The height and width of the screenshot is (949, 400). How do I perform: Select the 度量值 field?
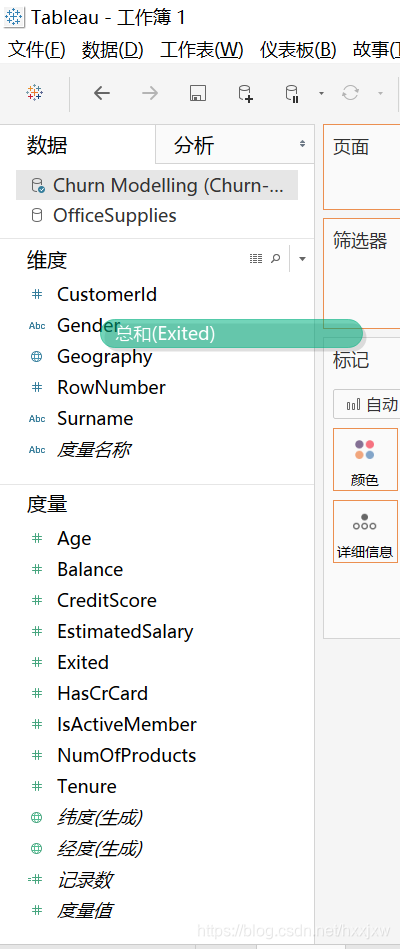coord(85,911)
